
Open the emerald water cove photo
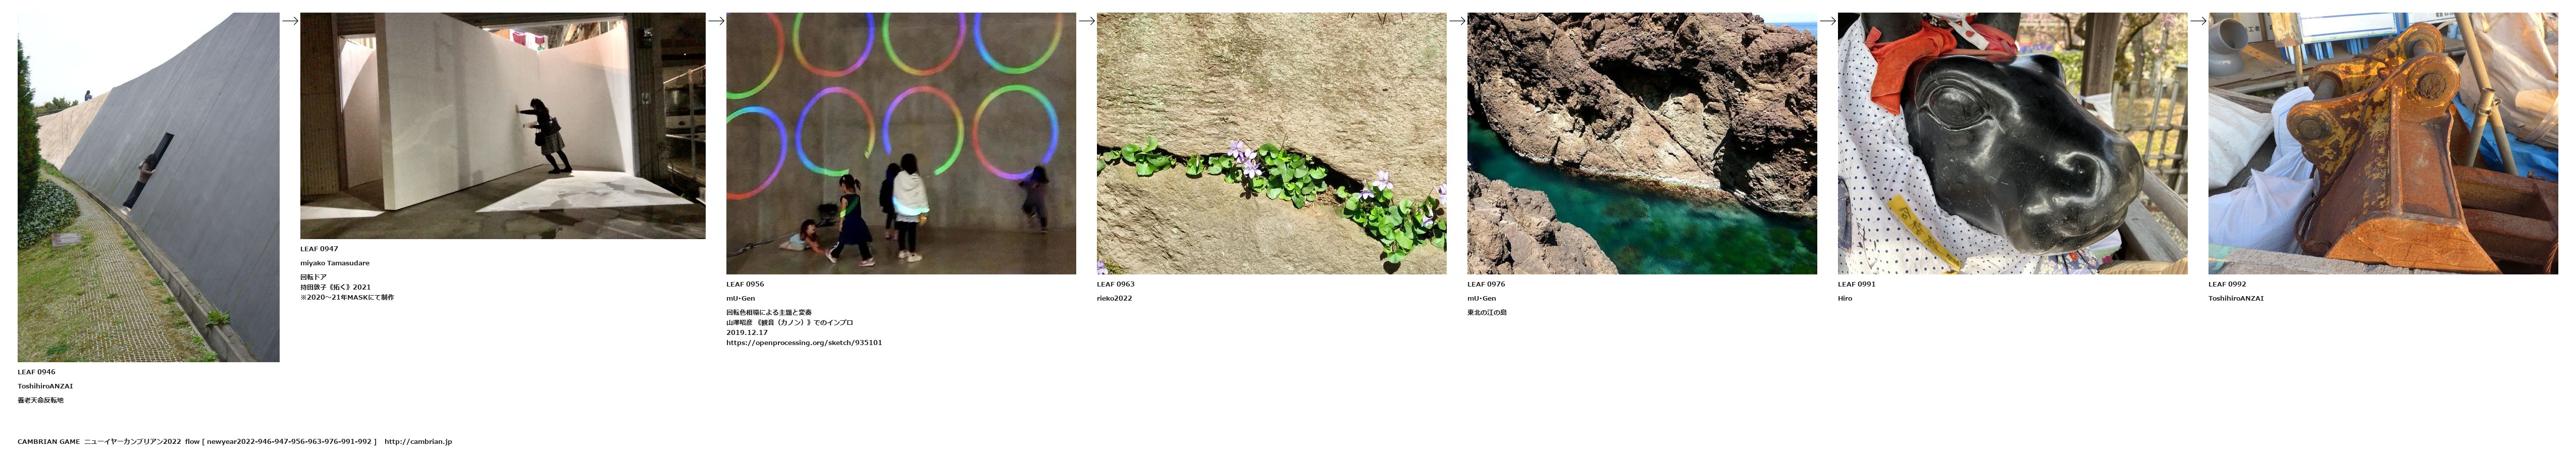coord(1642,143)
